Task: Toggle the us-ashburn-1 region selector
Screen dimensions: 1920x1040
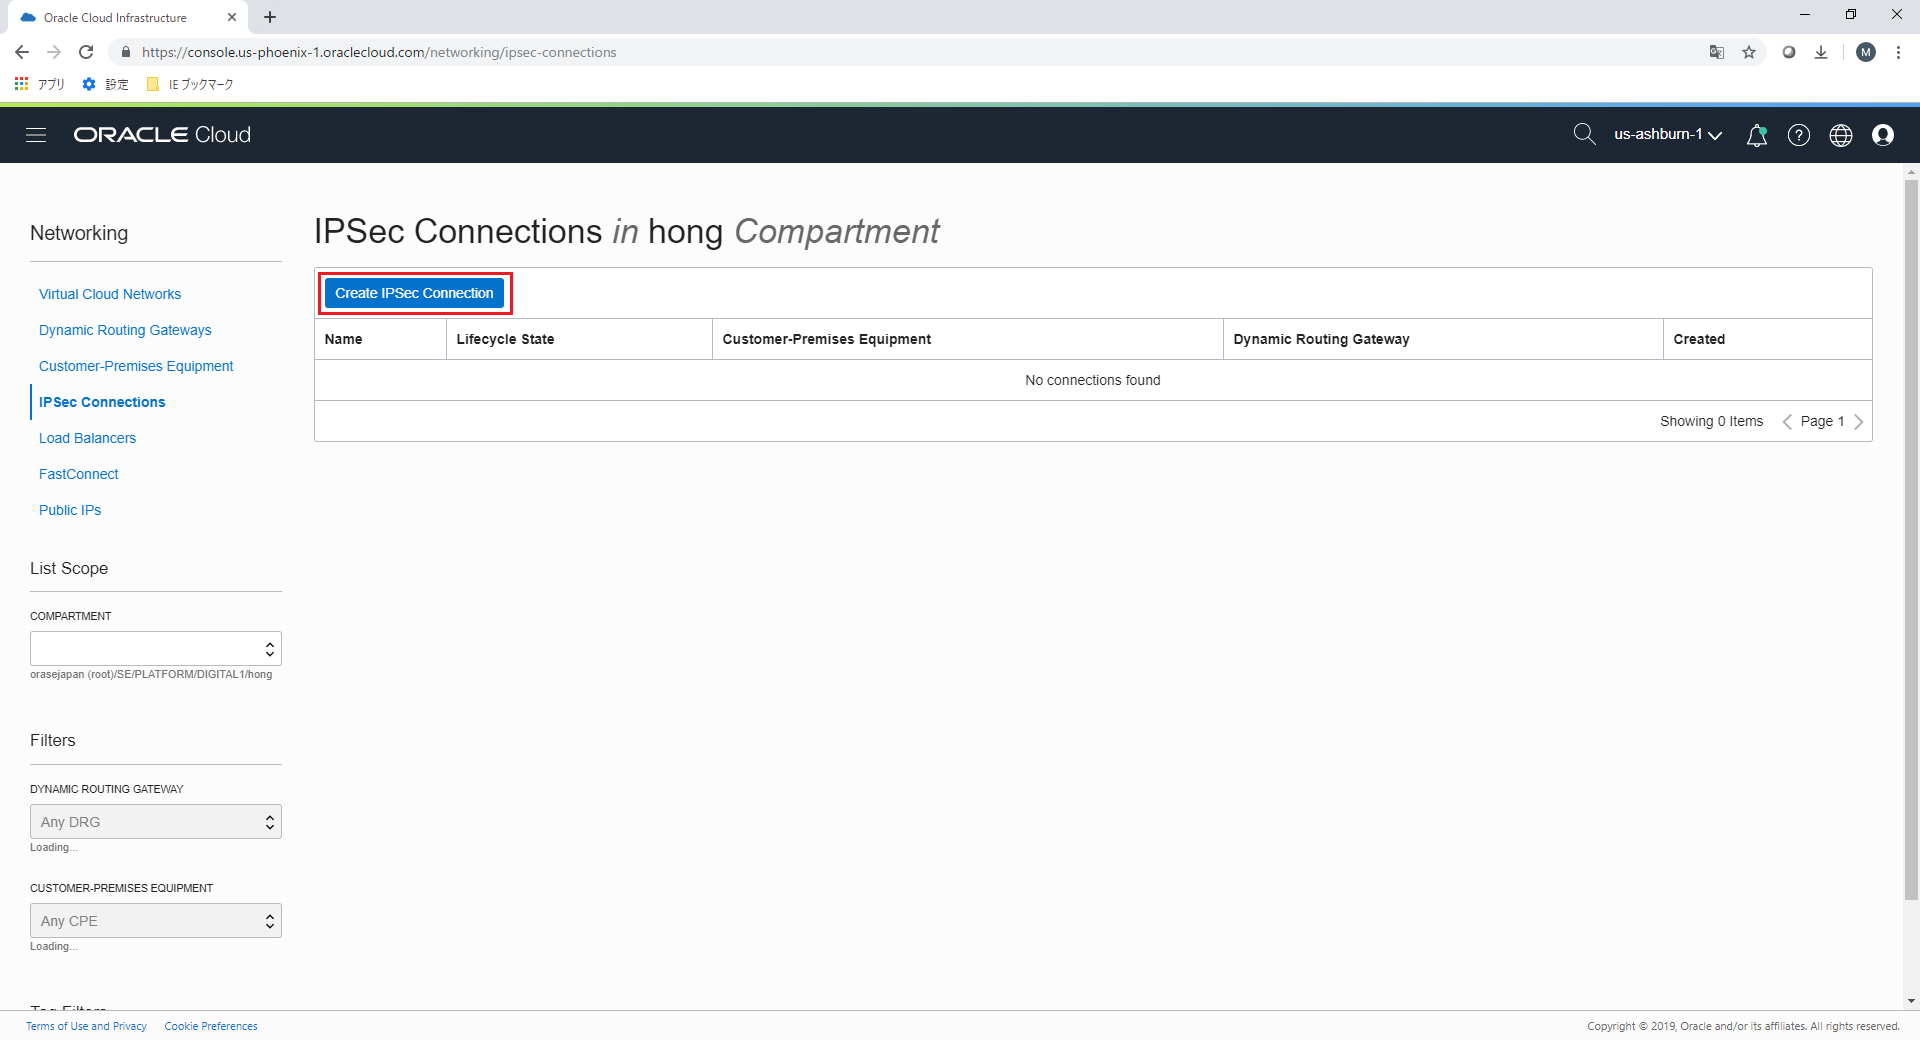Action: click(1666, 134)
